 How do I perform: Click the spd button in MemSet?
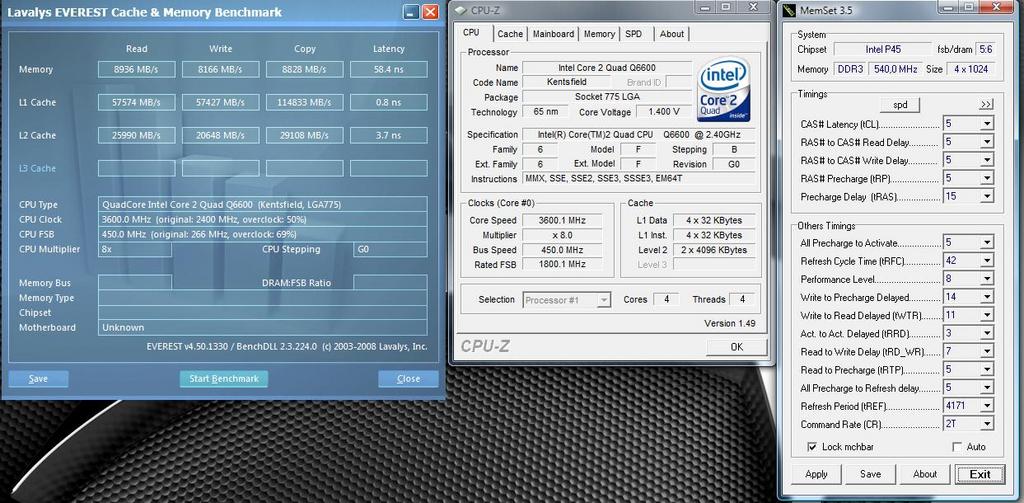coord(900,105)
